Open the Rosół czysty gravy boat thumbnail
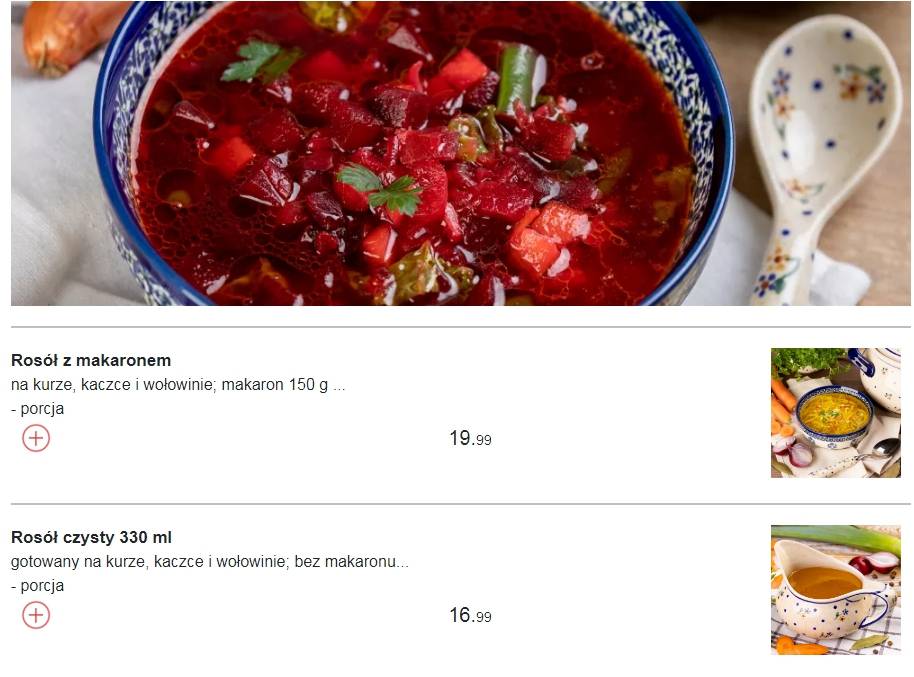This screenshot has width=914, height=677. click(835, 590)
